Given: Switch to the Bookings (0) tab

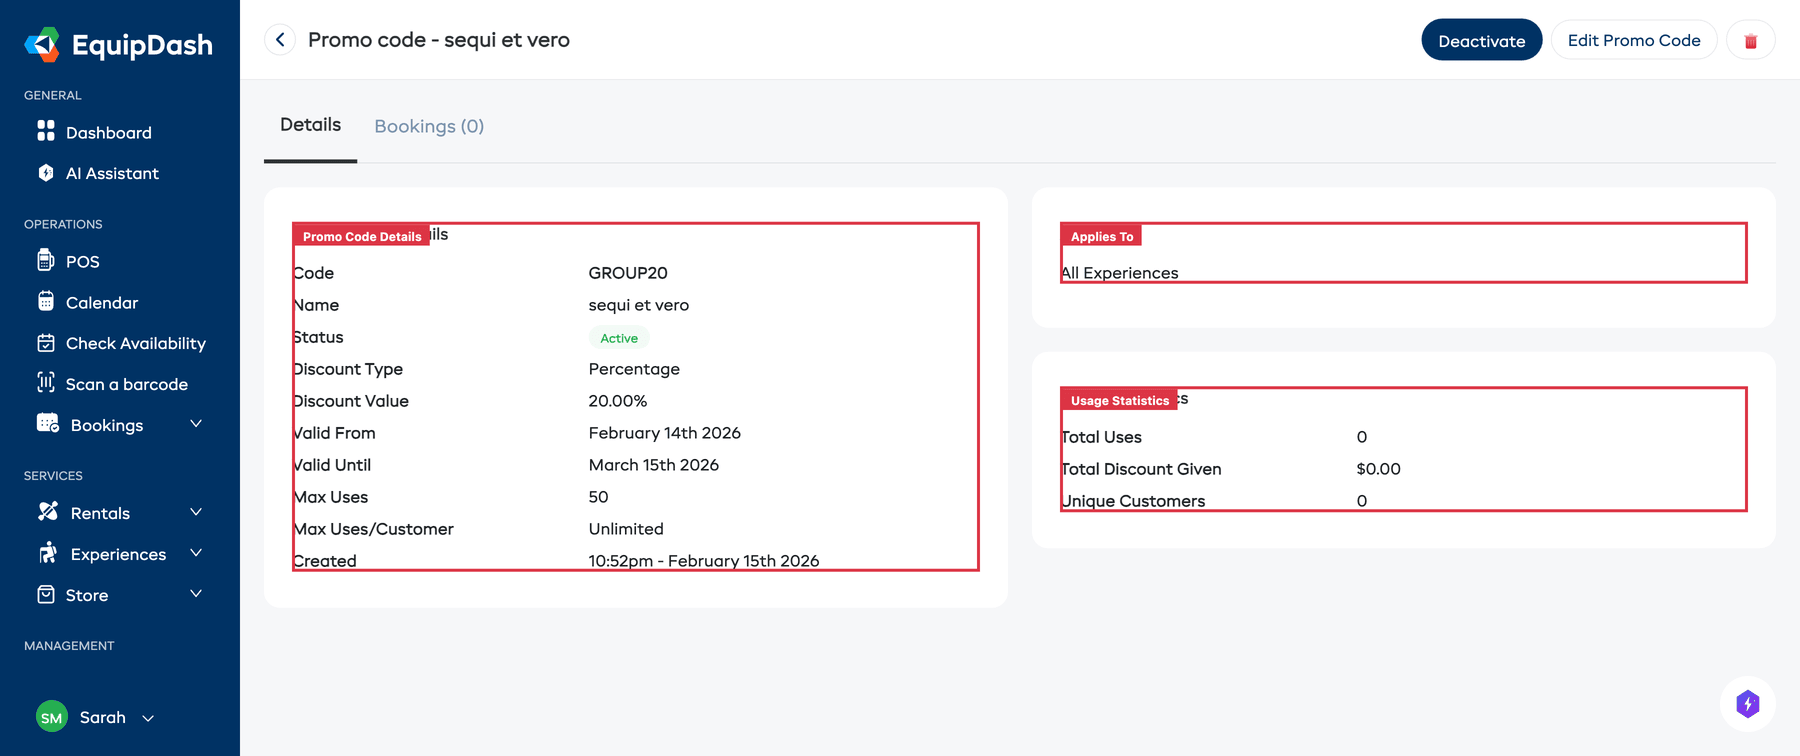Looking at the screenshot, I should [429, 126].
